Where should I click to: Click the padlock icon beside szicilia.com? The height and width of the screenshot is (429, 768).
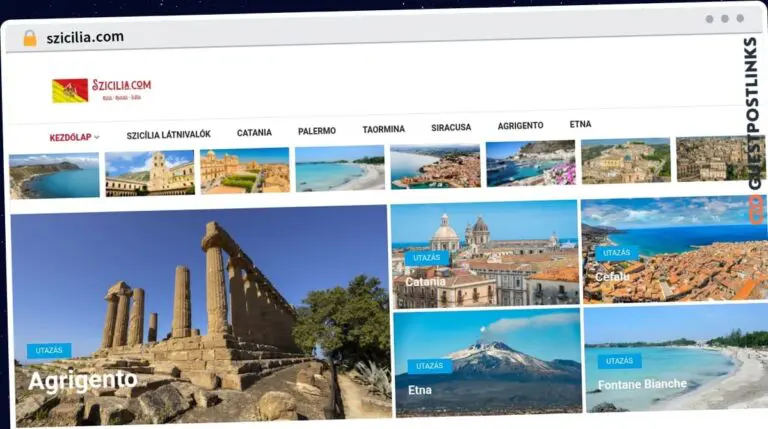30,38
